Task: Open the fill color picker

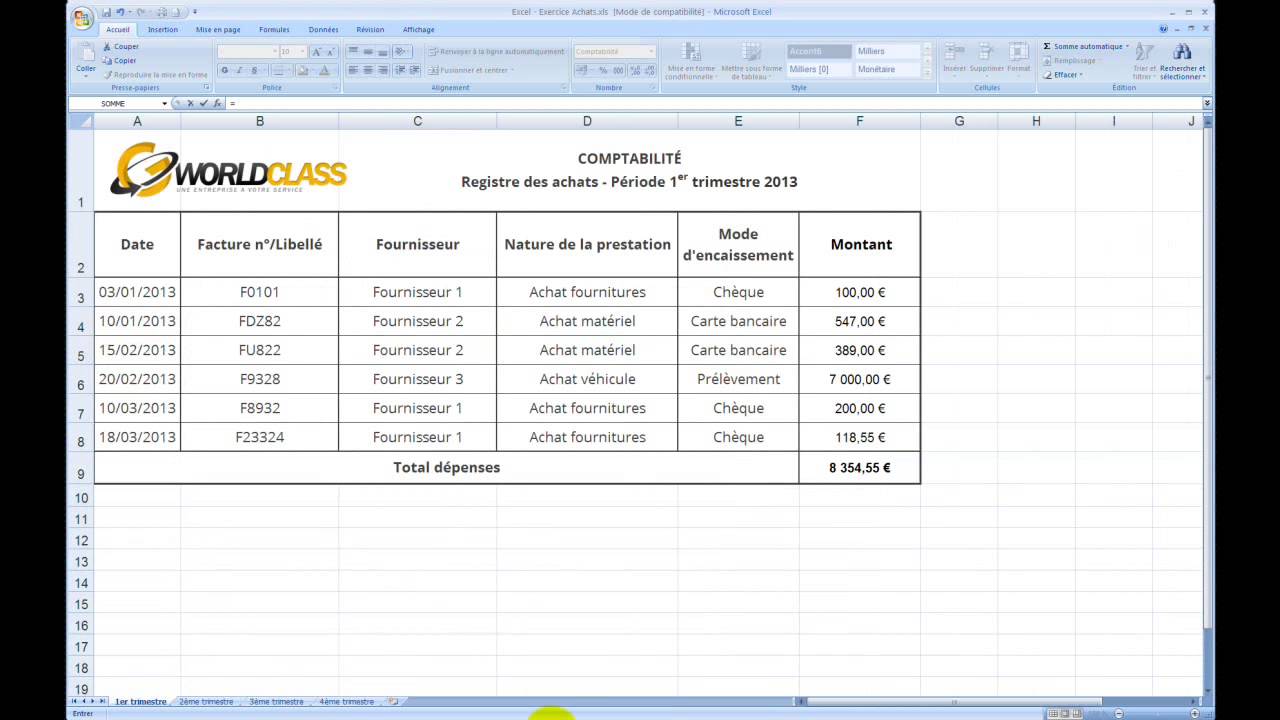Action: 304,70
